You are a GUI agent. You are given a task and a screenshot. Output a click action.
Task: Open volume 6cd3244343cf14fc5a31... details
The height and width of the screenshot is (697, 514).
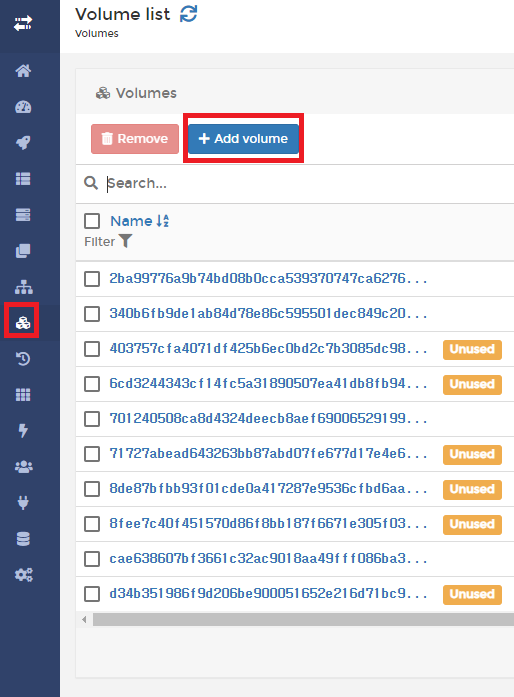coord(268,384)
